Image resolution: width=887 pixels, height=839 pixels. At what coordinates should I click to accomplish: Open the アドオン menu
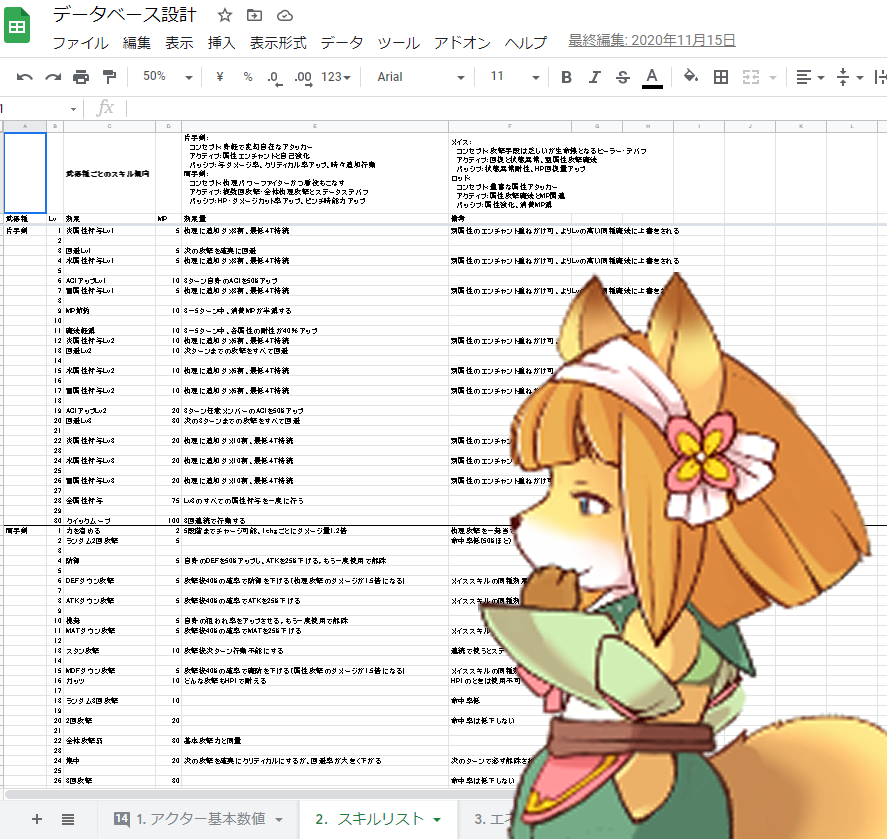(x=462, y=43)
